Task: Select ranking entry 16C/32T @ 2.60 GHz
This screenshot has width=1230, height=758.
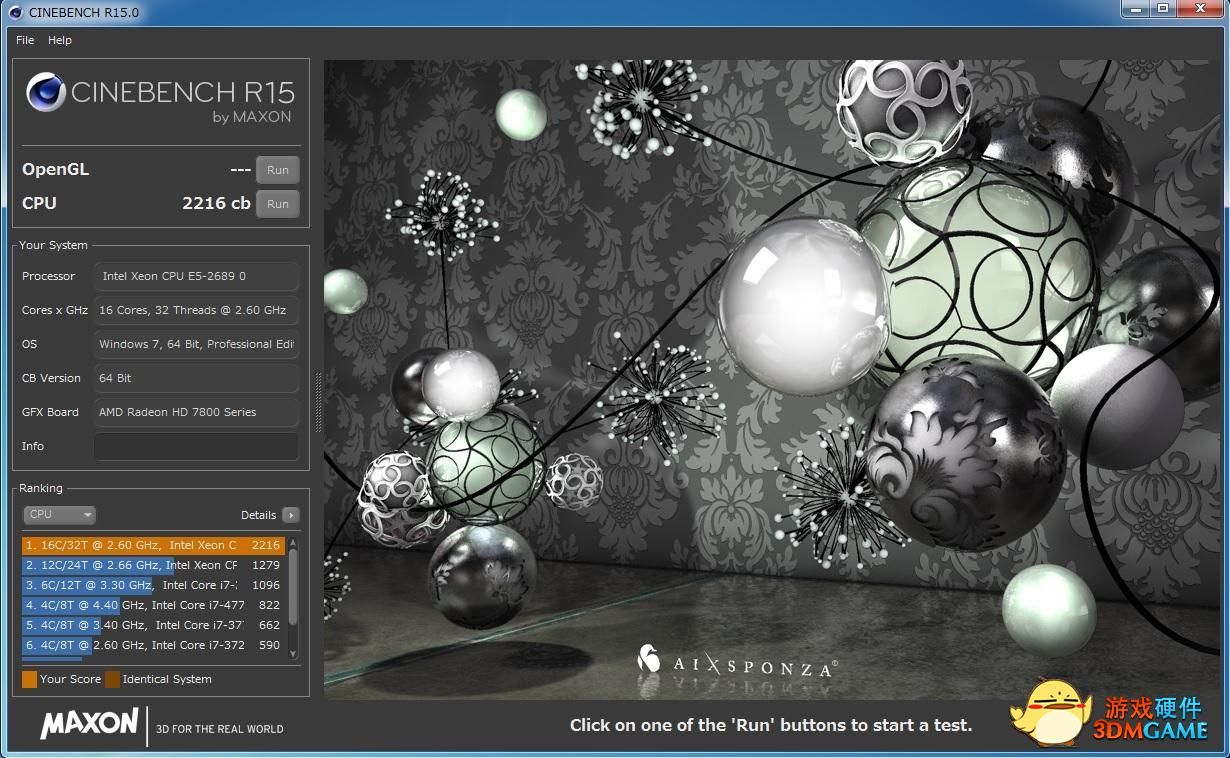Action: [x=154, y=545]
